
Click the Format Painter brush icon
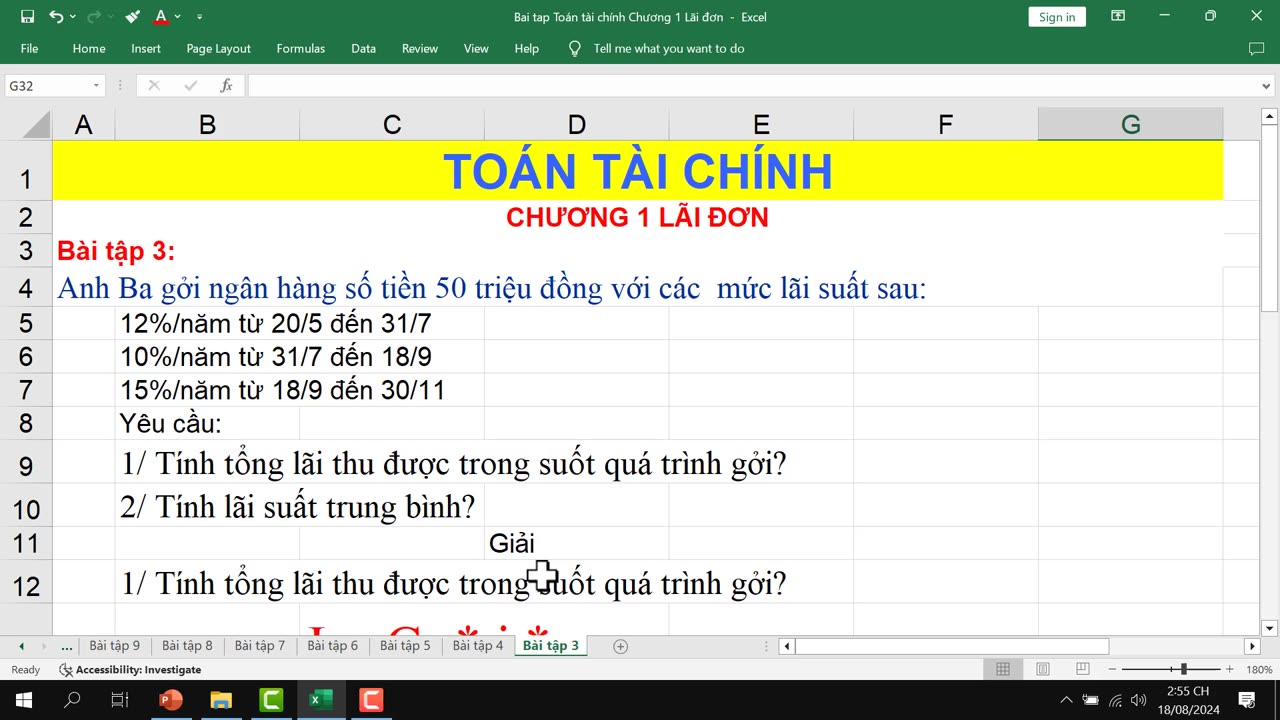click(x=134, y=16)
